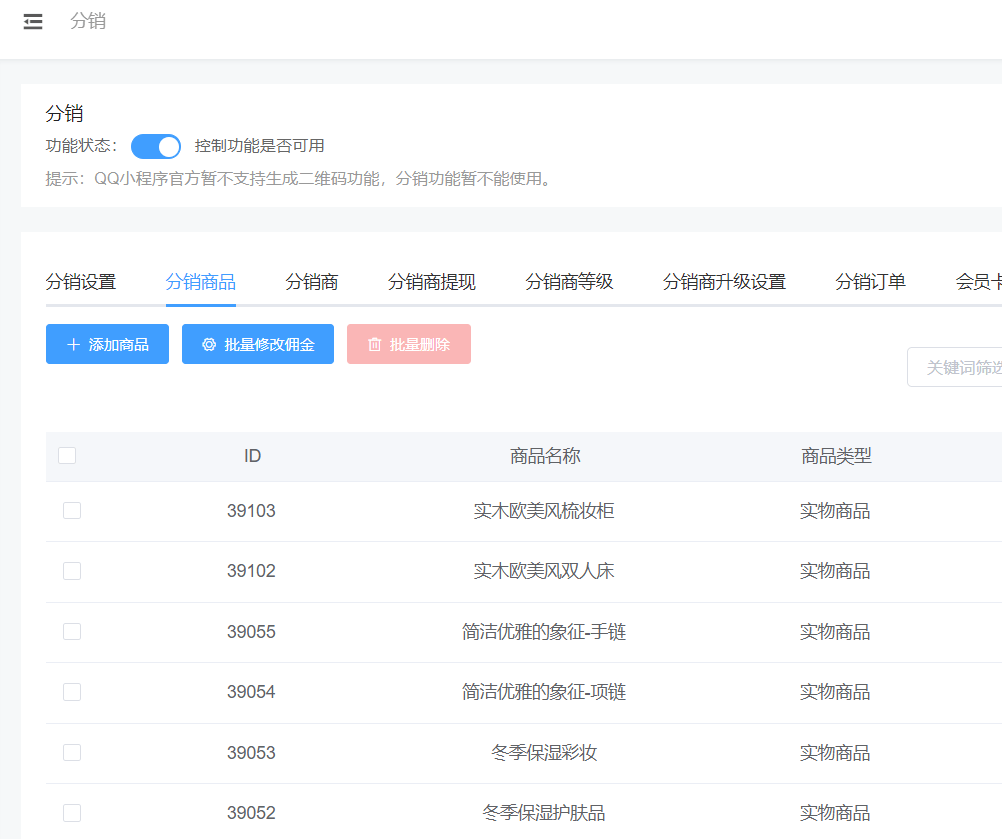Click the ID cell 39053
The image size is (1002, 839).
[x=251, y=752]
